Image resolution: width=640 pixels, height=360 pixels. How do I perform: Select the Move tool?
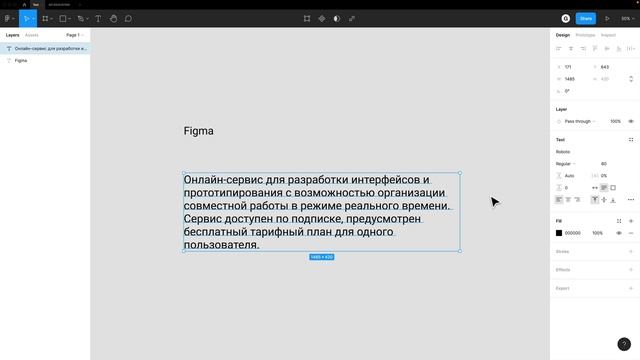[x=27, y=18]
